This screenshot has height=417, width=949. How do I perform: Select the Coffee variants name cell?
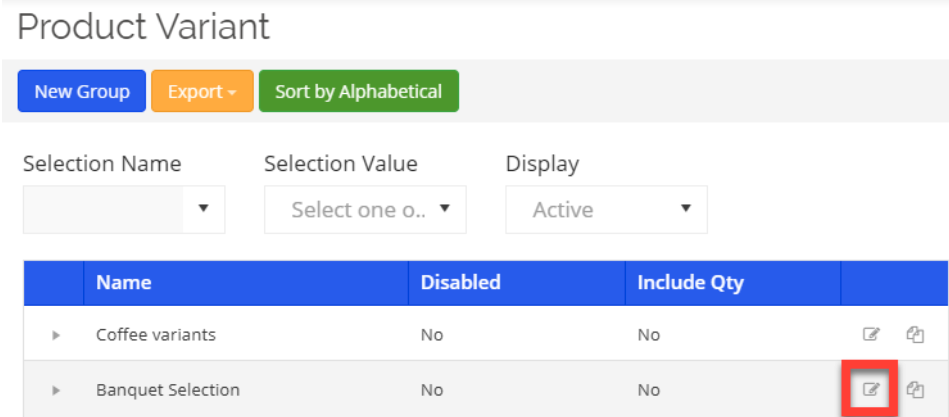[156, 335]
